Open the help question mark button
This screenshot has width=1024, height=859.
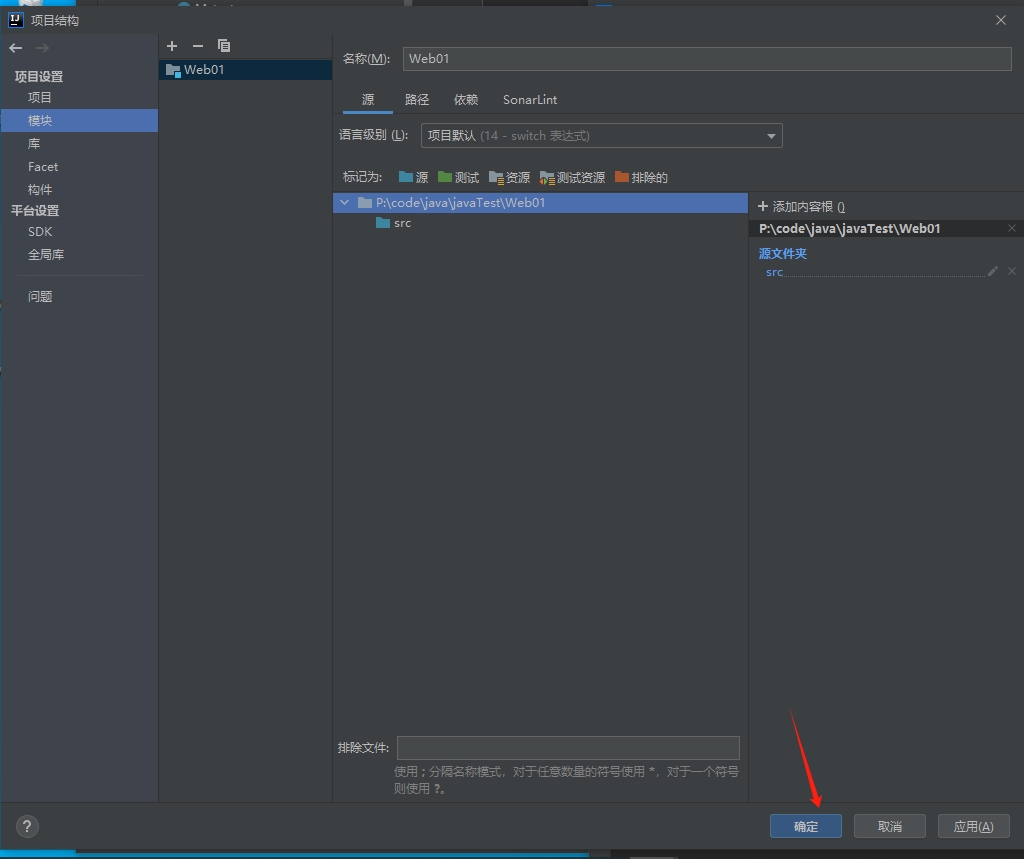point(27,826)
